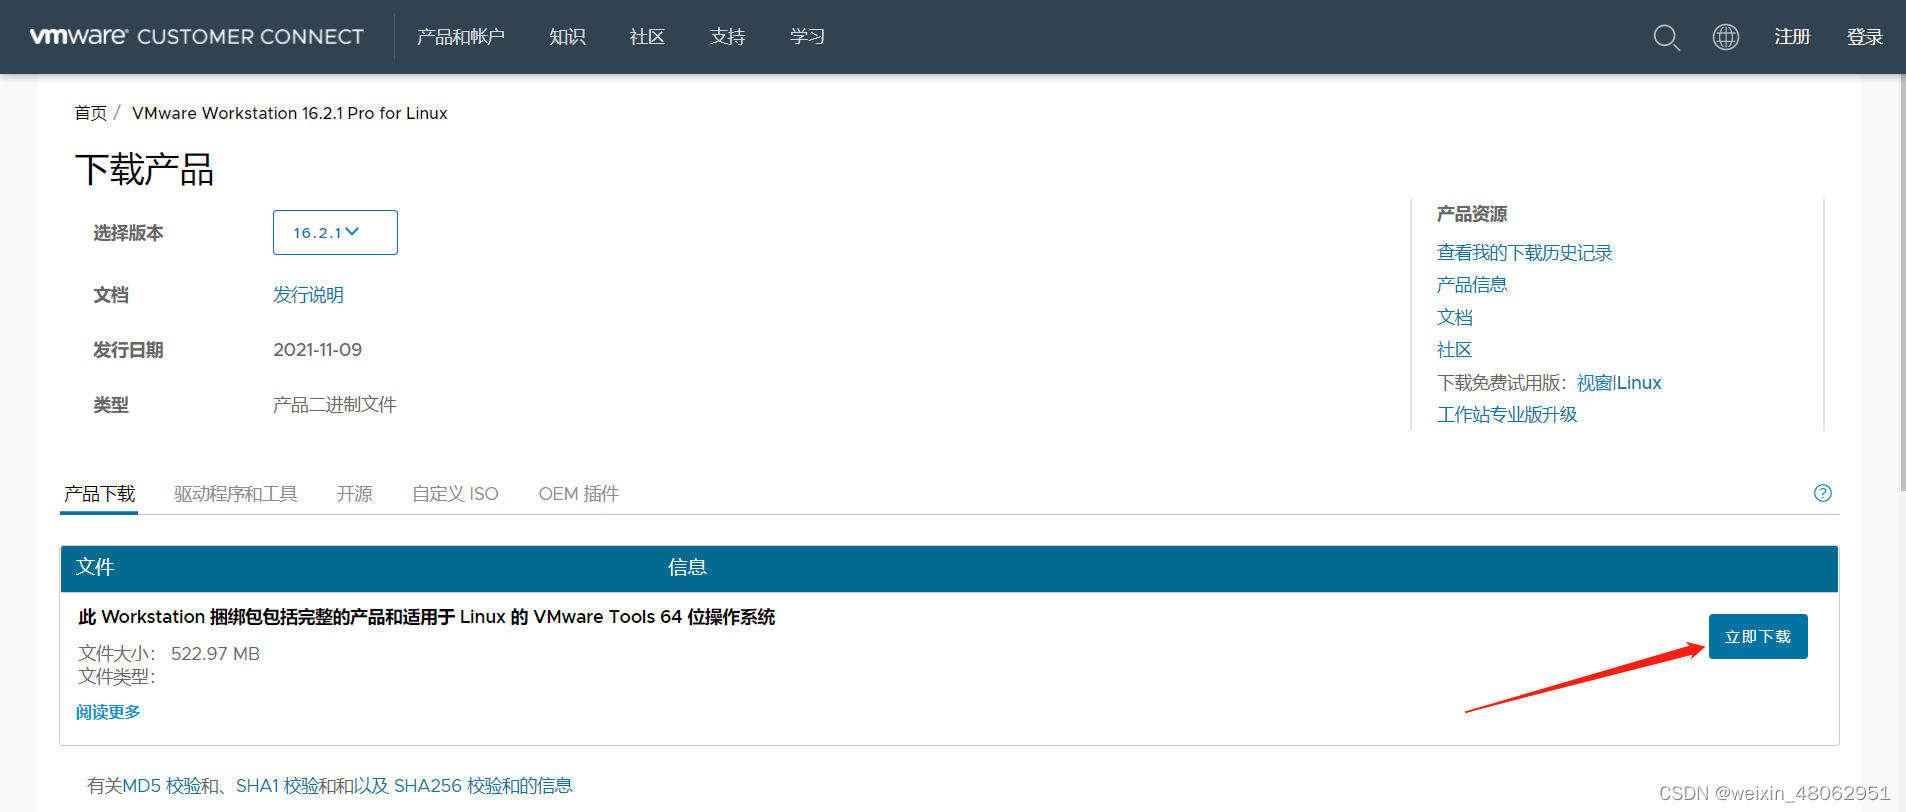
Task: Switch to the 驱动程序和工具 tab
Action: [236, 494]
